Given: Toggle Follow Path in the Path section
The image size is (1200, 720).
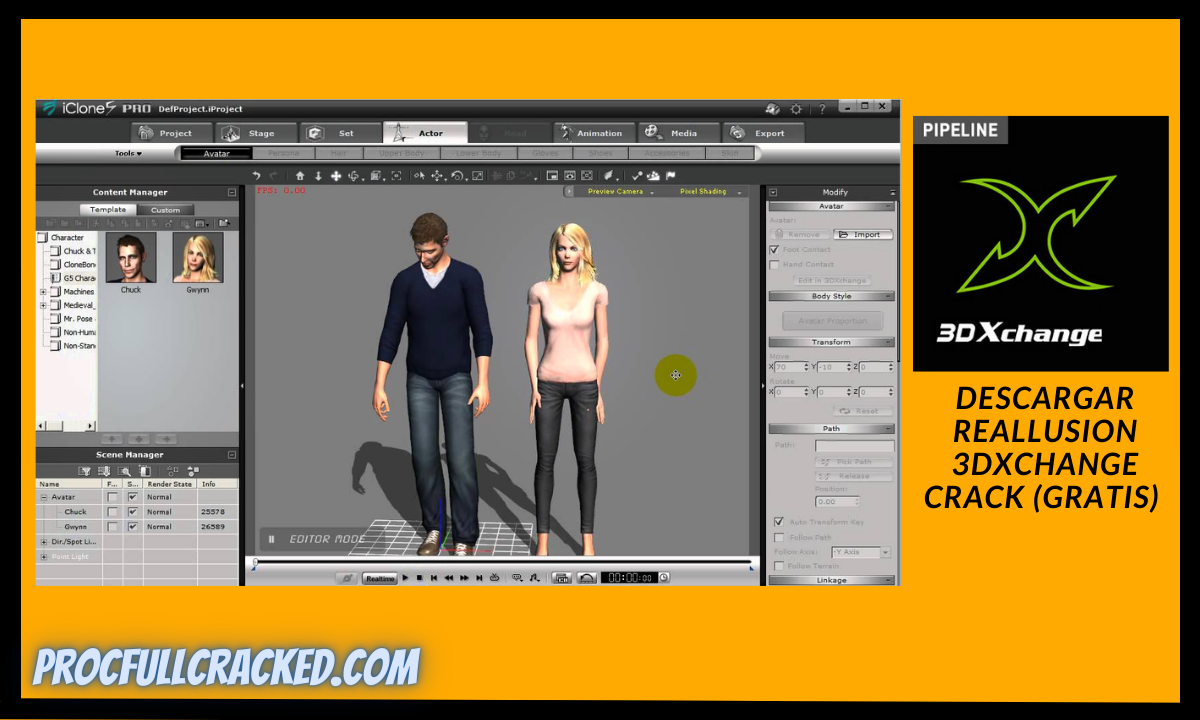Looking at the screenshot, I should [779, 537].
